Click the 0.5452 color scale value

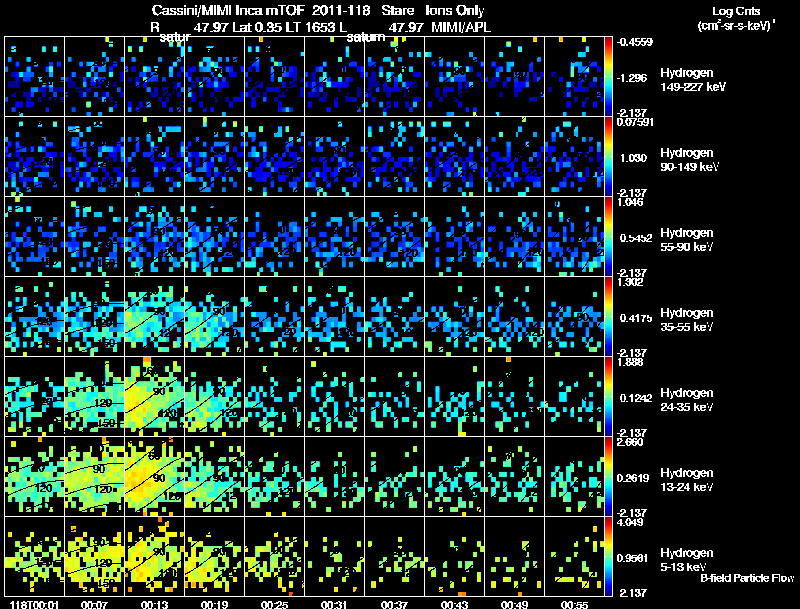point(636,238)
